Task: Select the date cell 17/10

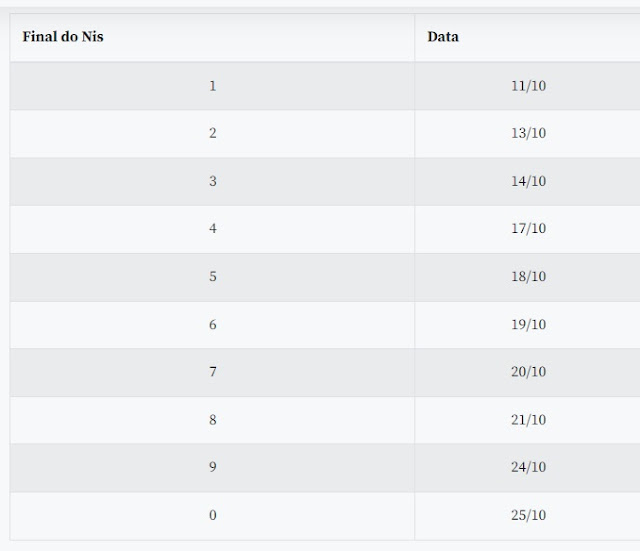Action: [x=527, y=229]
